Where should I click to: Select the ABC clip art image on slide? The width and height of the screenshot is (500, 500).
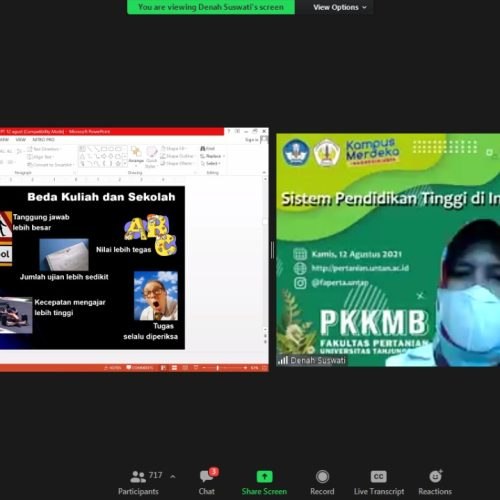point(150,235)
